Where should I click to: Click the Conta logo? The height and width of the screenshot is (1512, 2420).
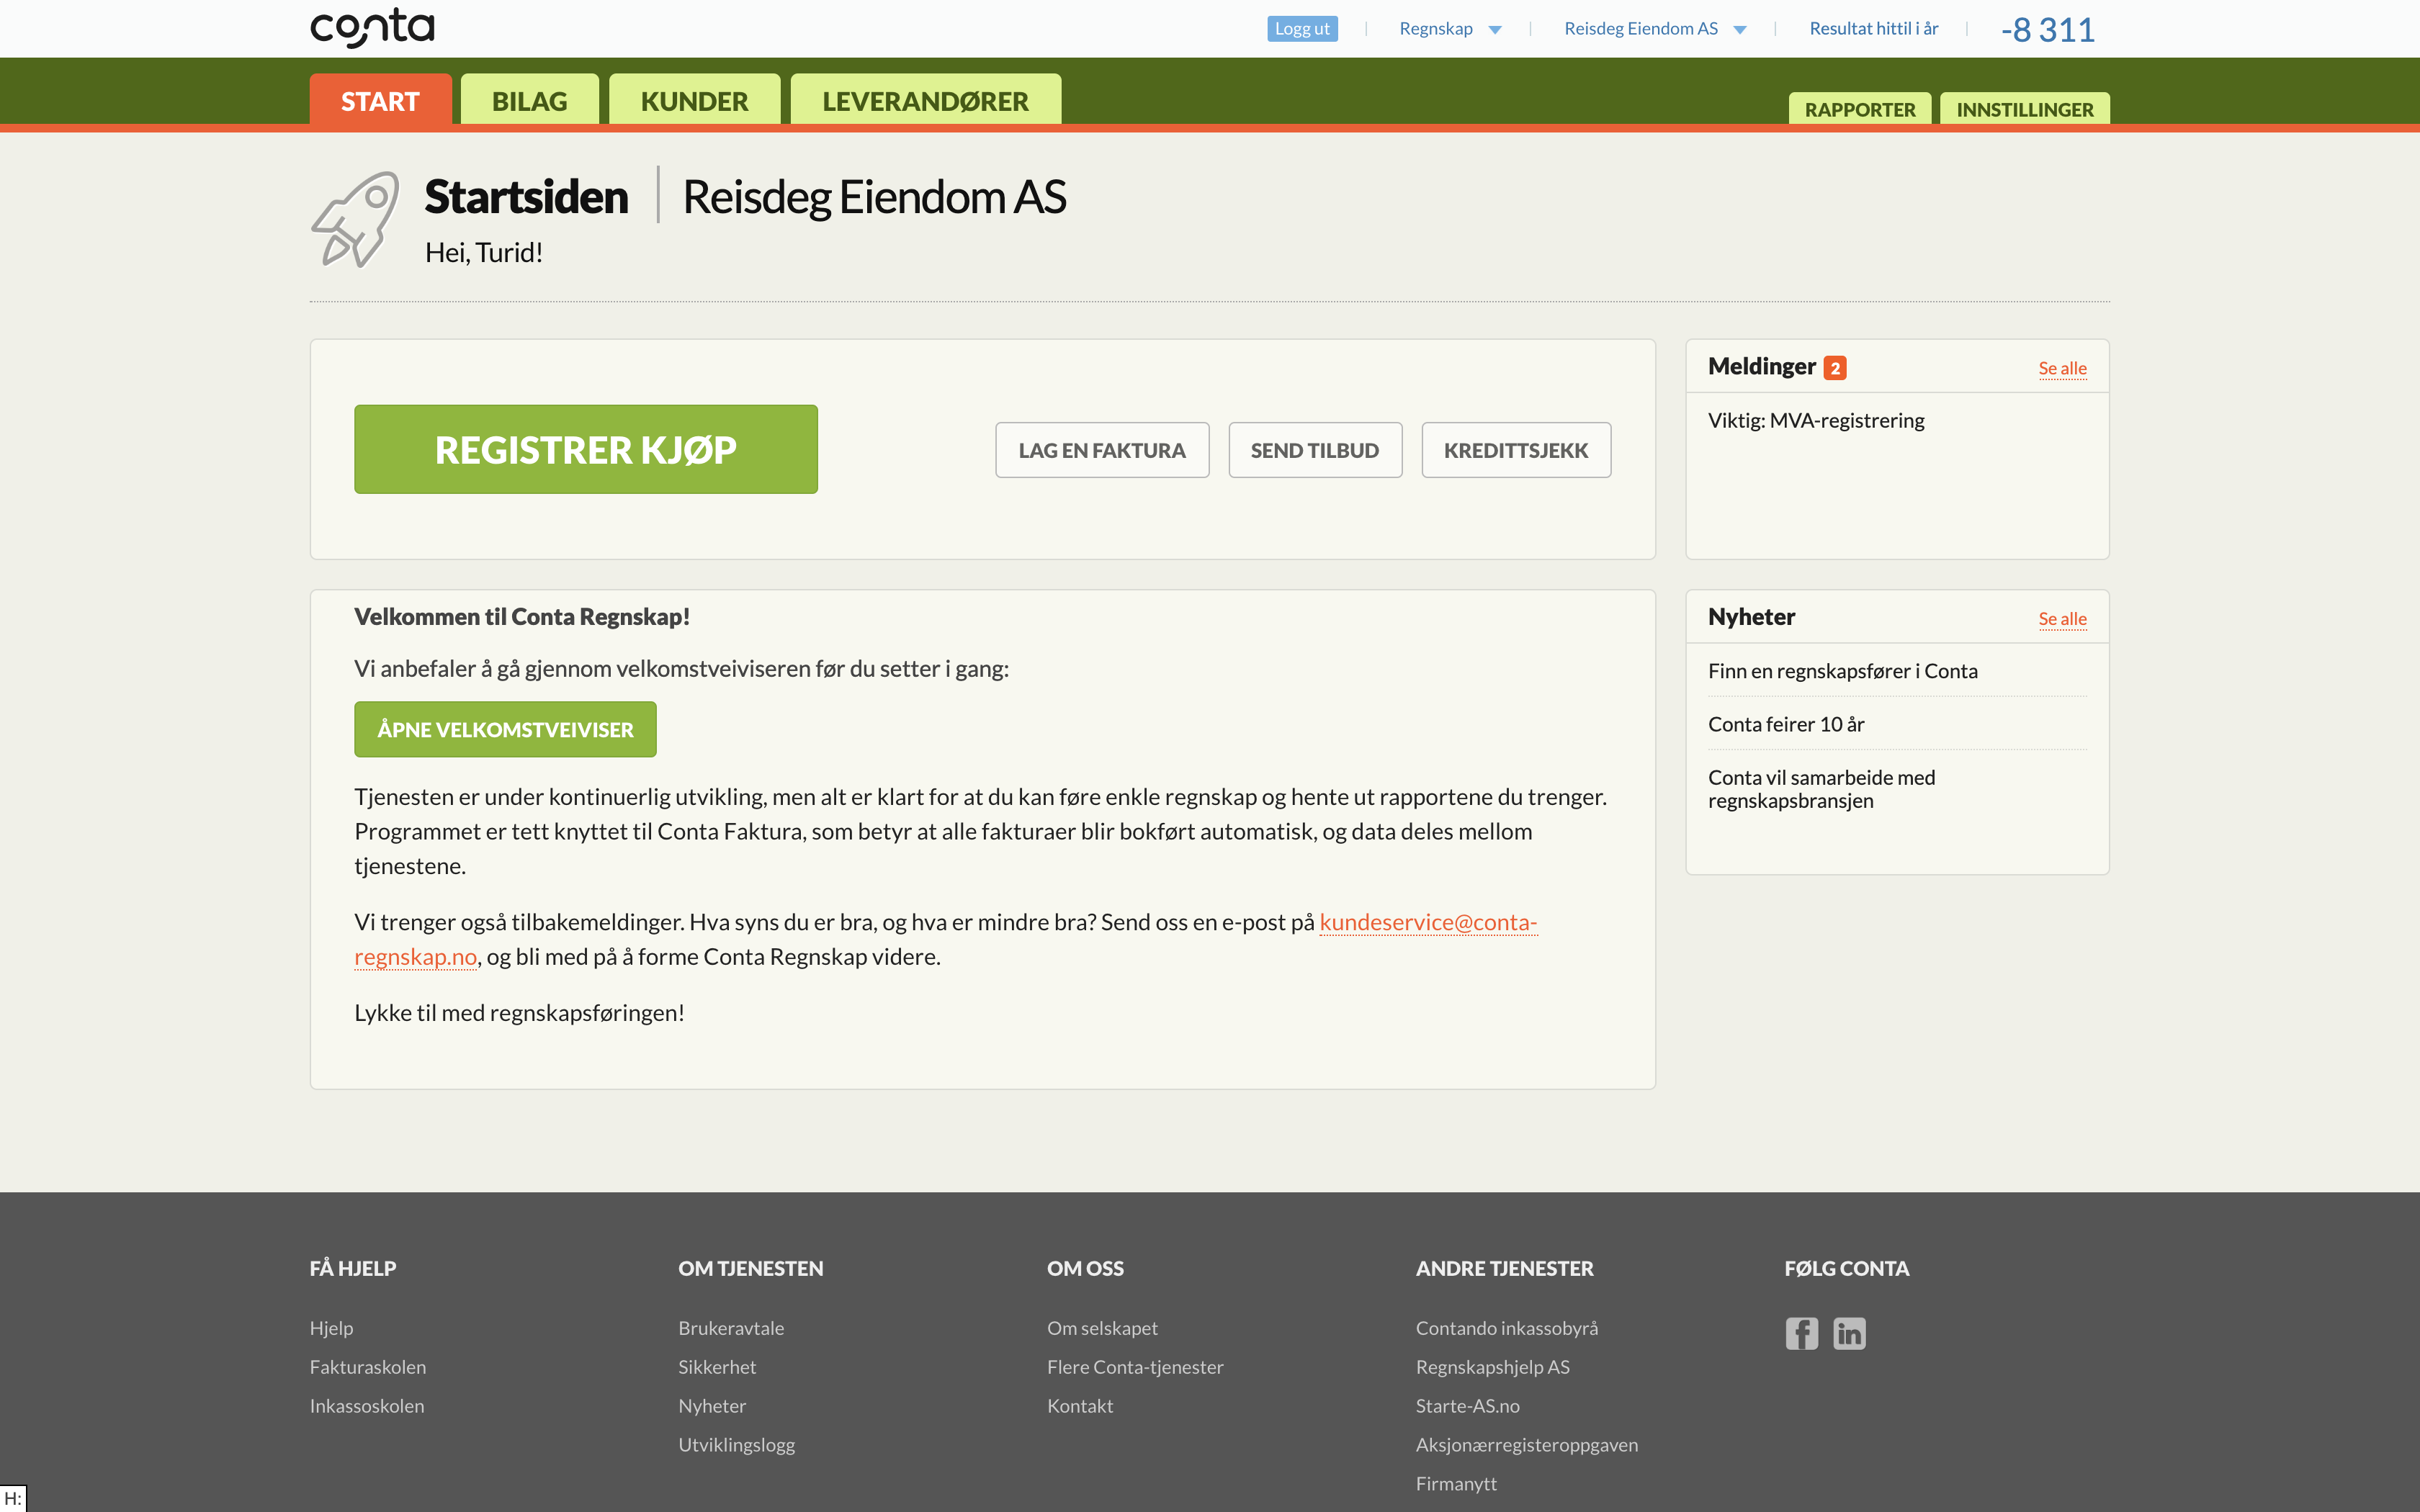[372, 28]
